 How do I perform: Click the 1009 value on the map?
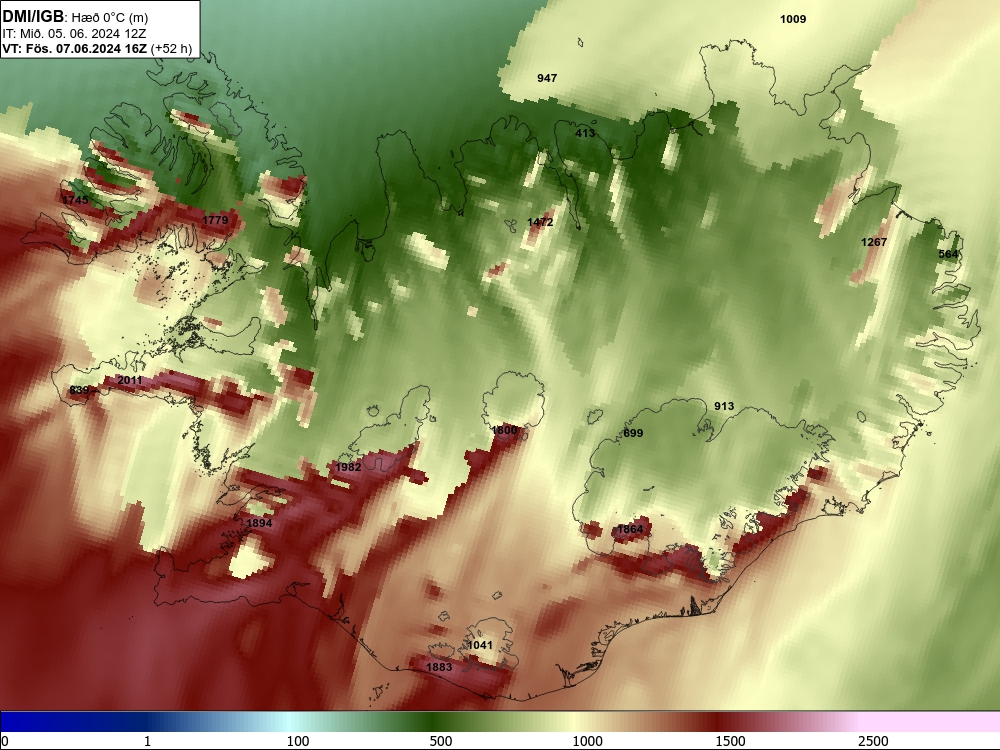793,19
